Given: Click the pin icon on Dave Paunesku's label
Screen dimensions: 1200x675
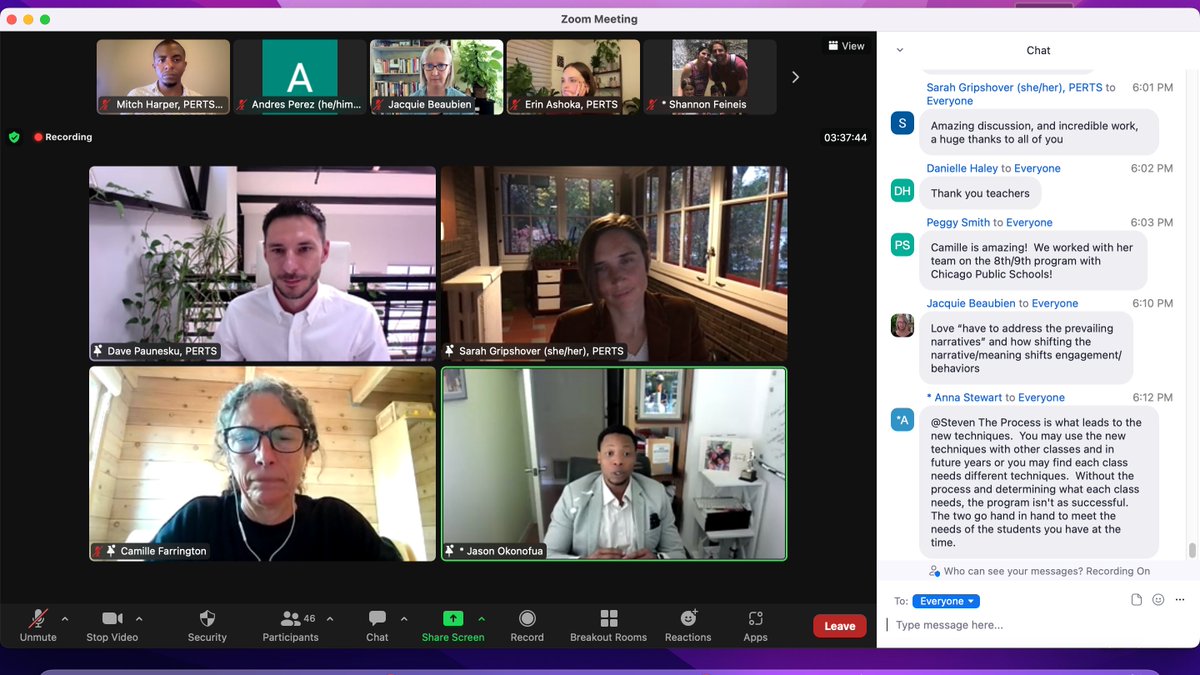Looking at the screenshot, I should pos(98,351).
